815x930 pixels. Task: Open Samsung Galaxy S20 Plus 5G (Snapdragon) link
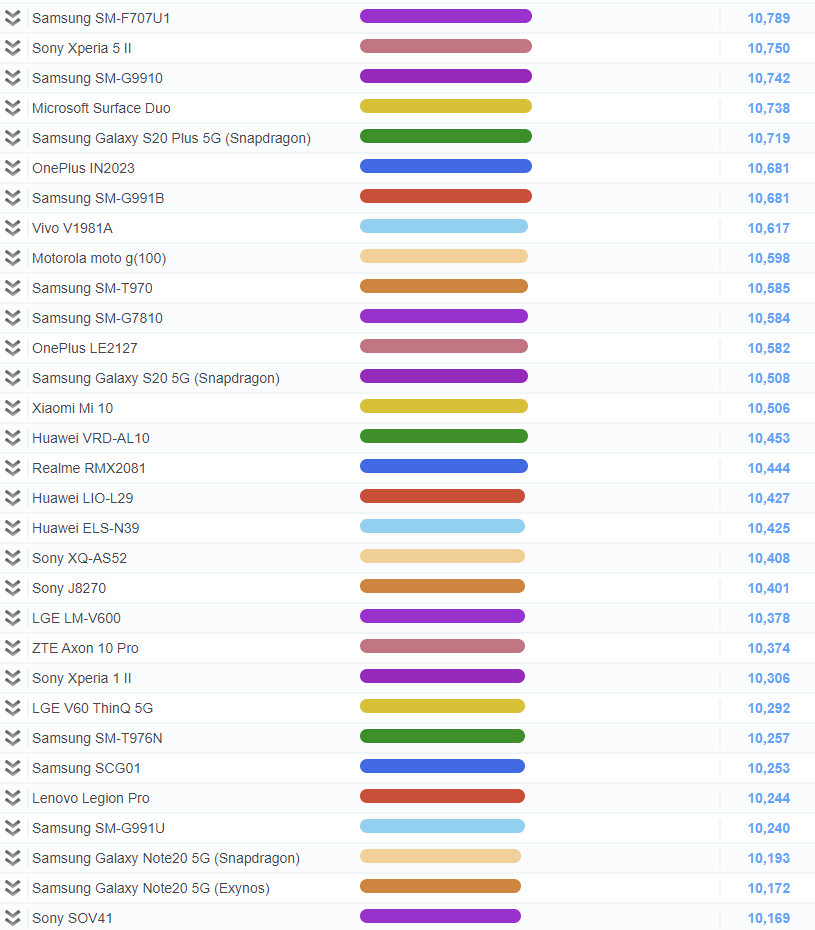pos(171,138)
